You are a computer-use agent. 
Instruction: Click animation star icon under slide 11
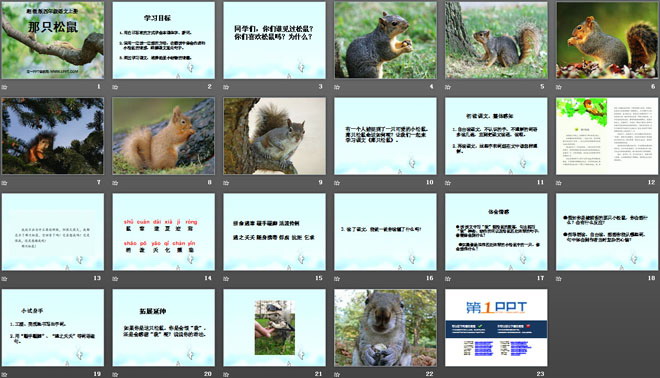[x=448, y=183]
